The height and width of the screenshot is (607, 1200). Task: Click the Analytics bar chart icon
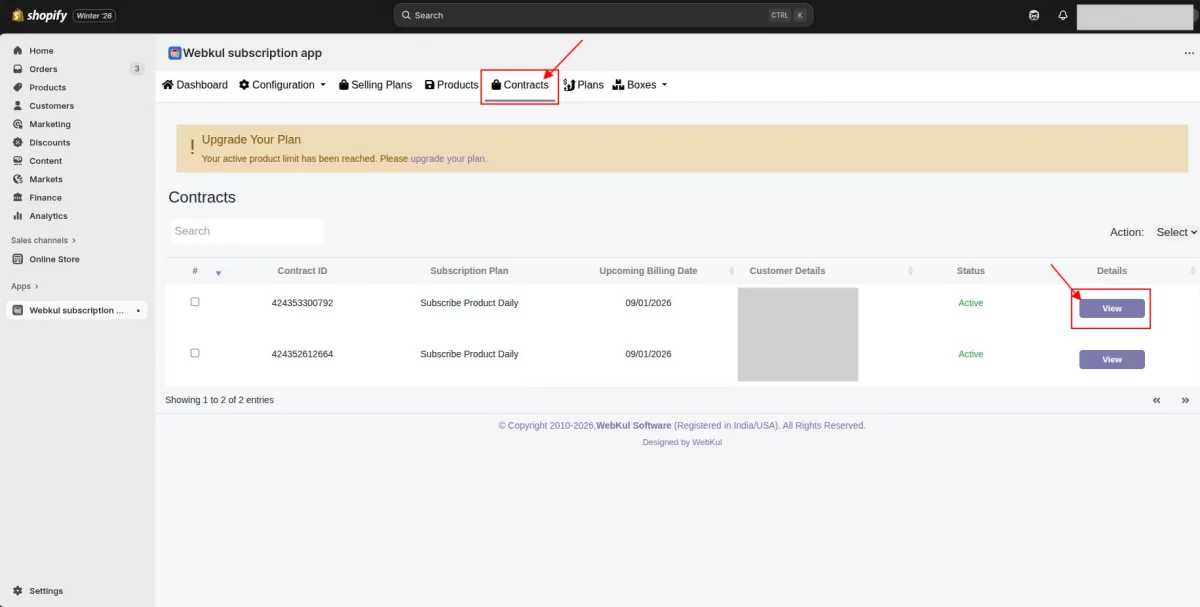click(18, 216)
